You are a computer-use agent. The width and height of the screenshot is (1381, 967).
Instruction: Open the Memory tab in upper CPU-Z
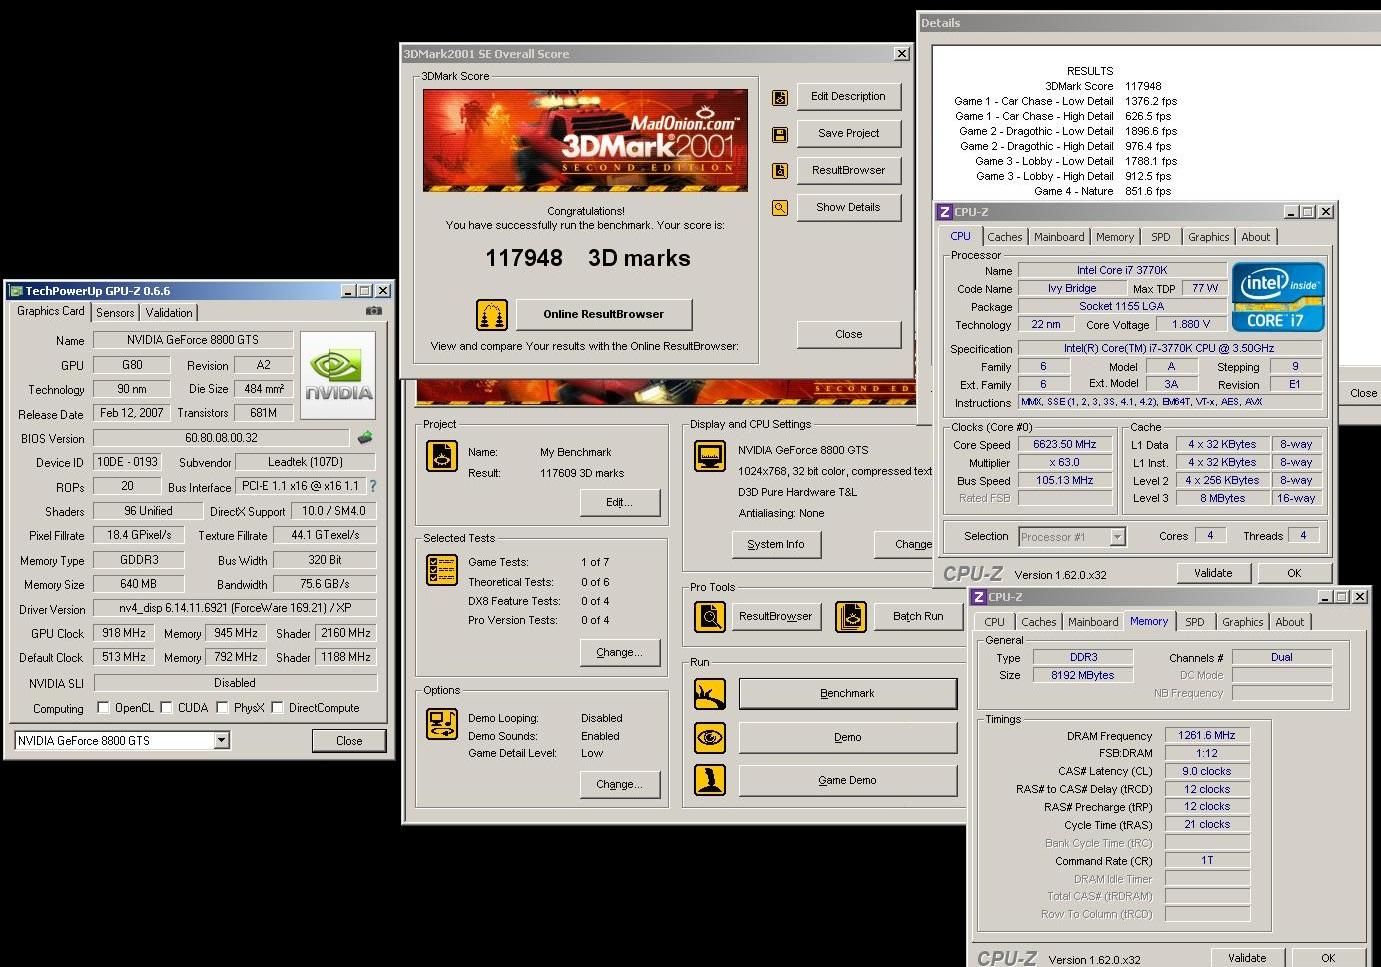(1115, 237)
